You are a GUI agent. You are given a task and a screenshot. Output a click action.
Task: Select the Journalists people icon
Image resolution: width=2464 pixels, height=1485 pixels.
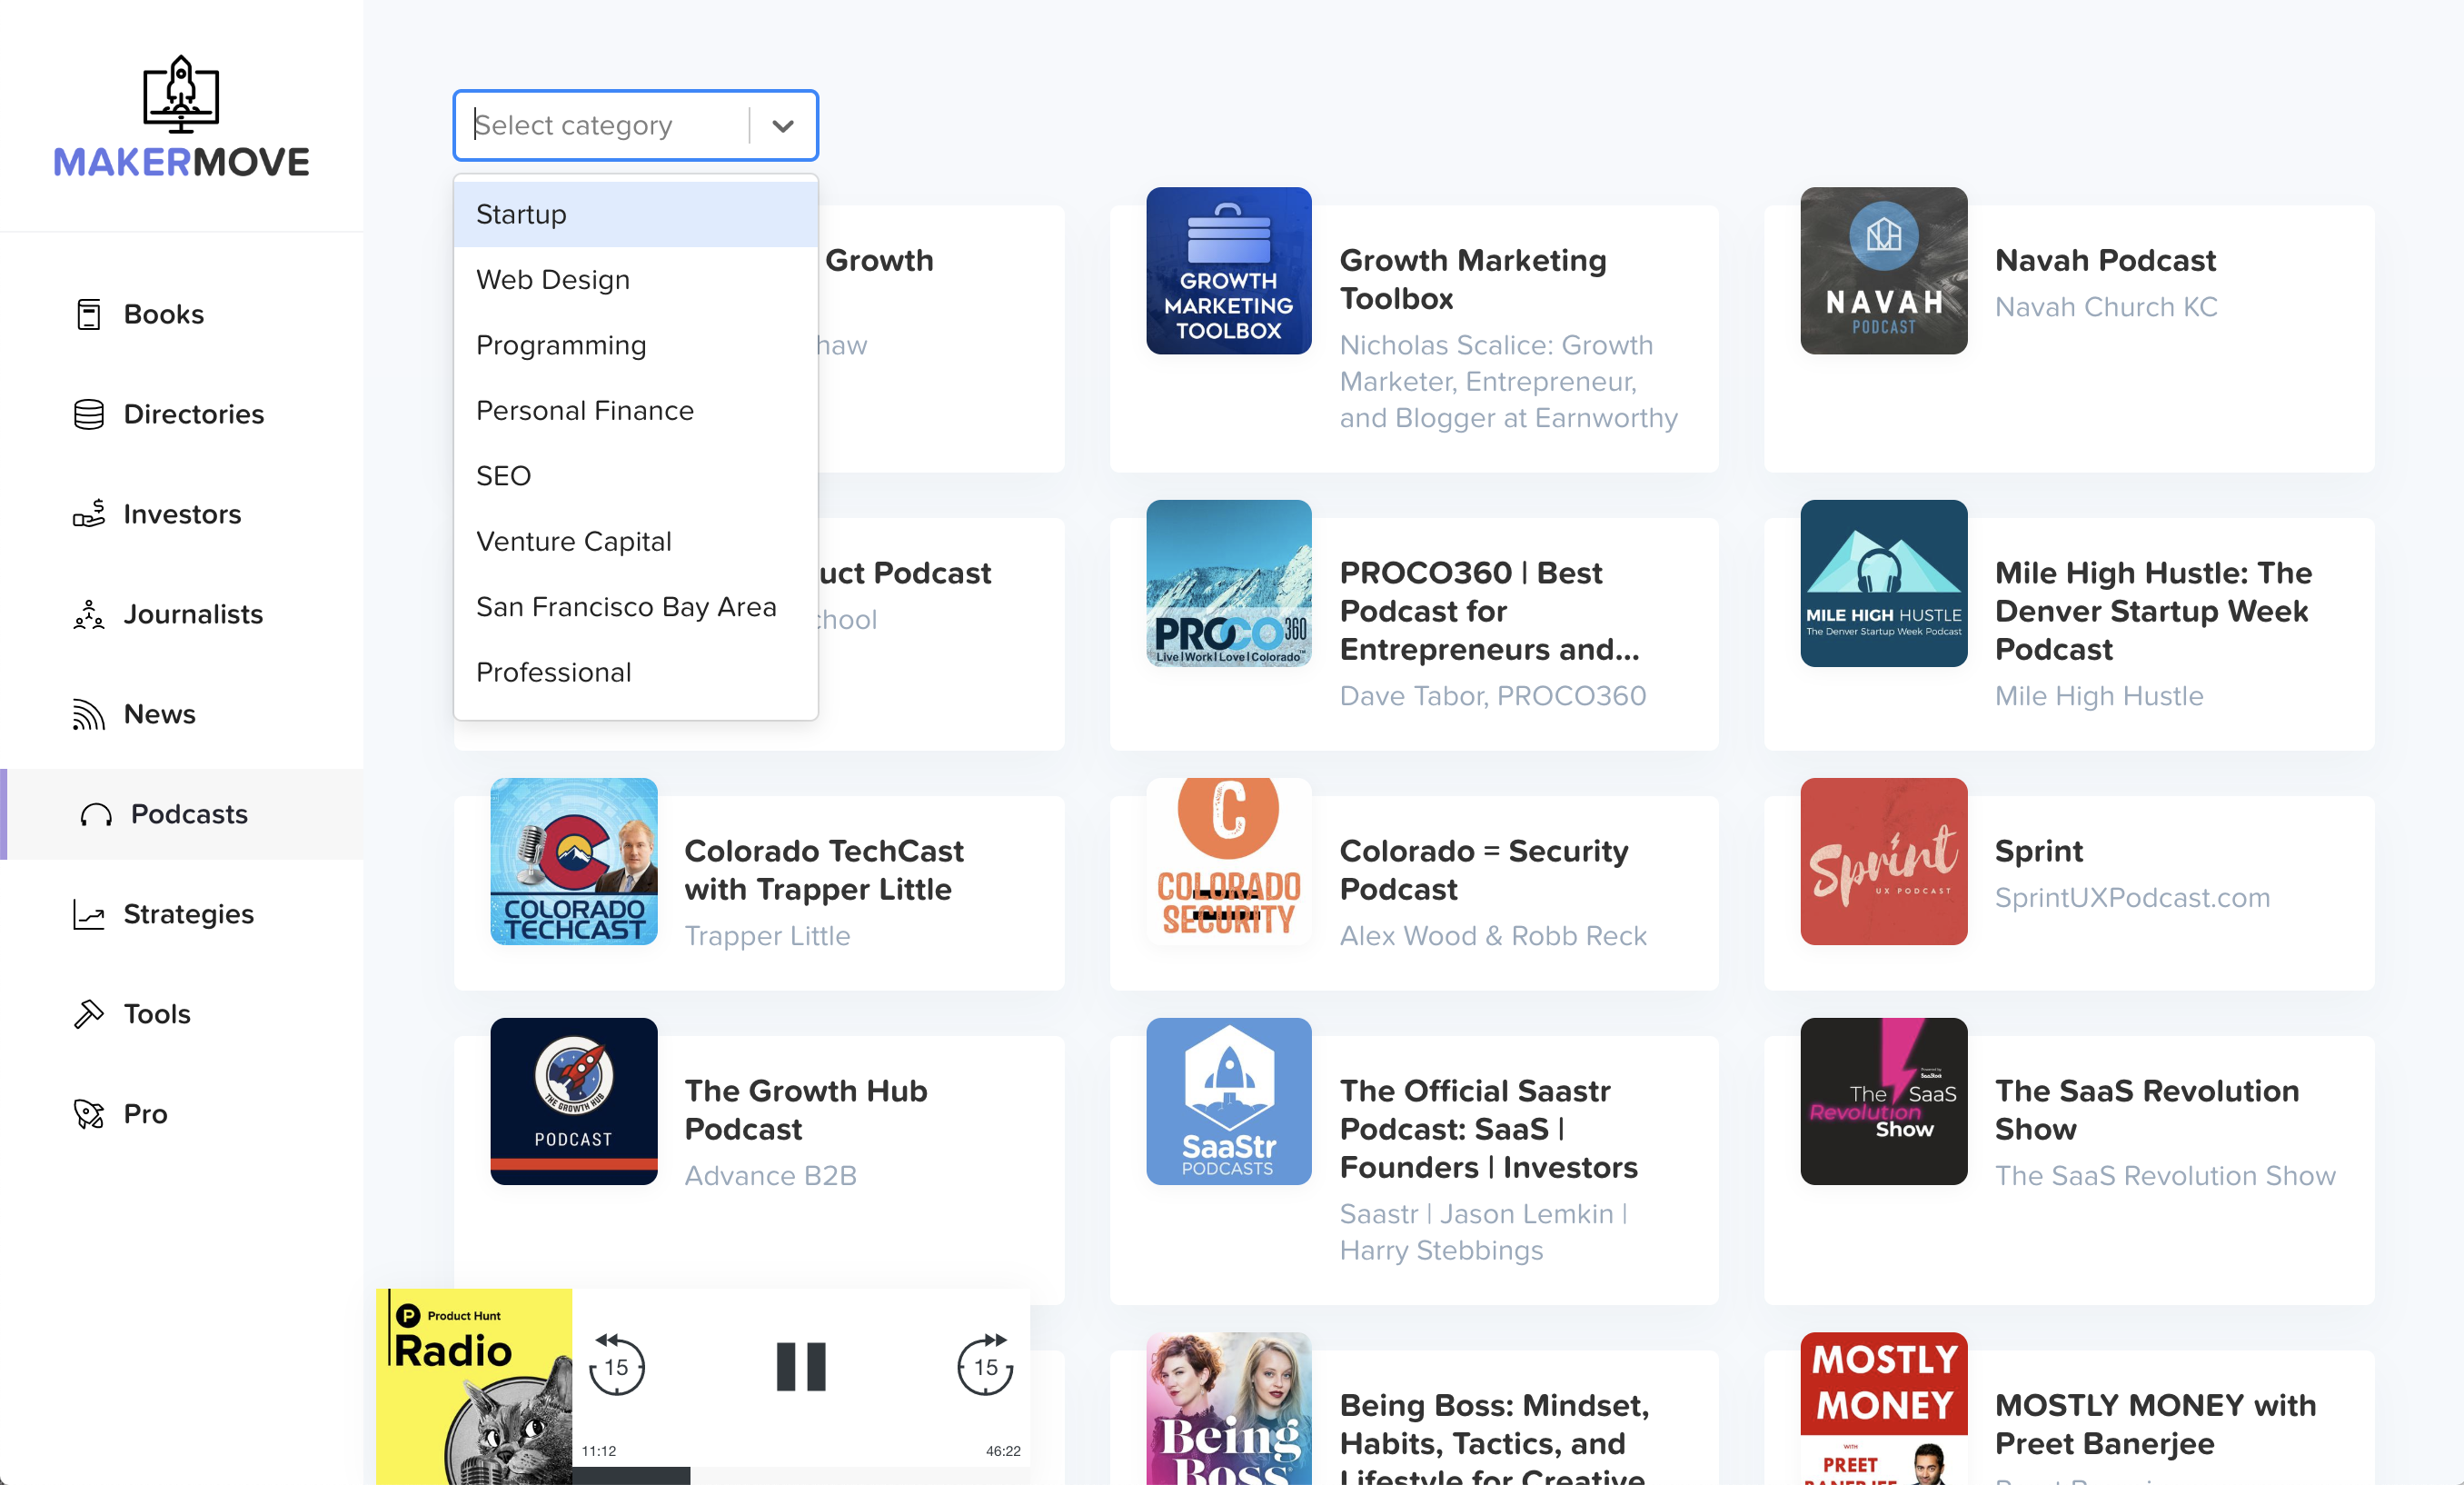click(x=88, y=614)
